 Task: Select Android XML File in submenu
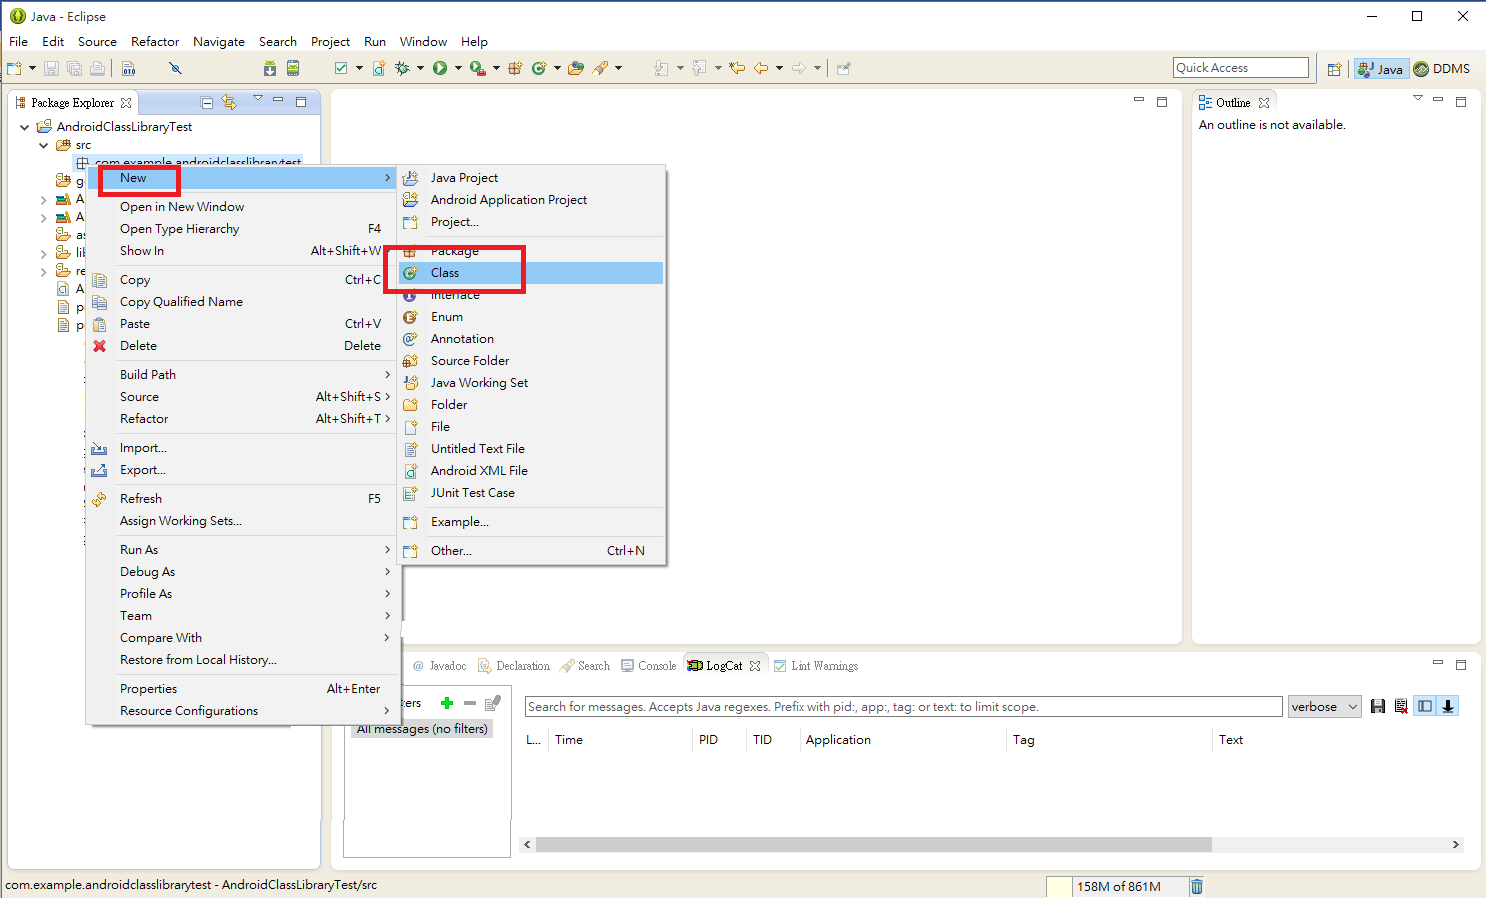[531, 471]
